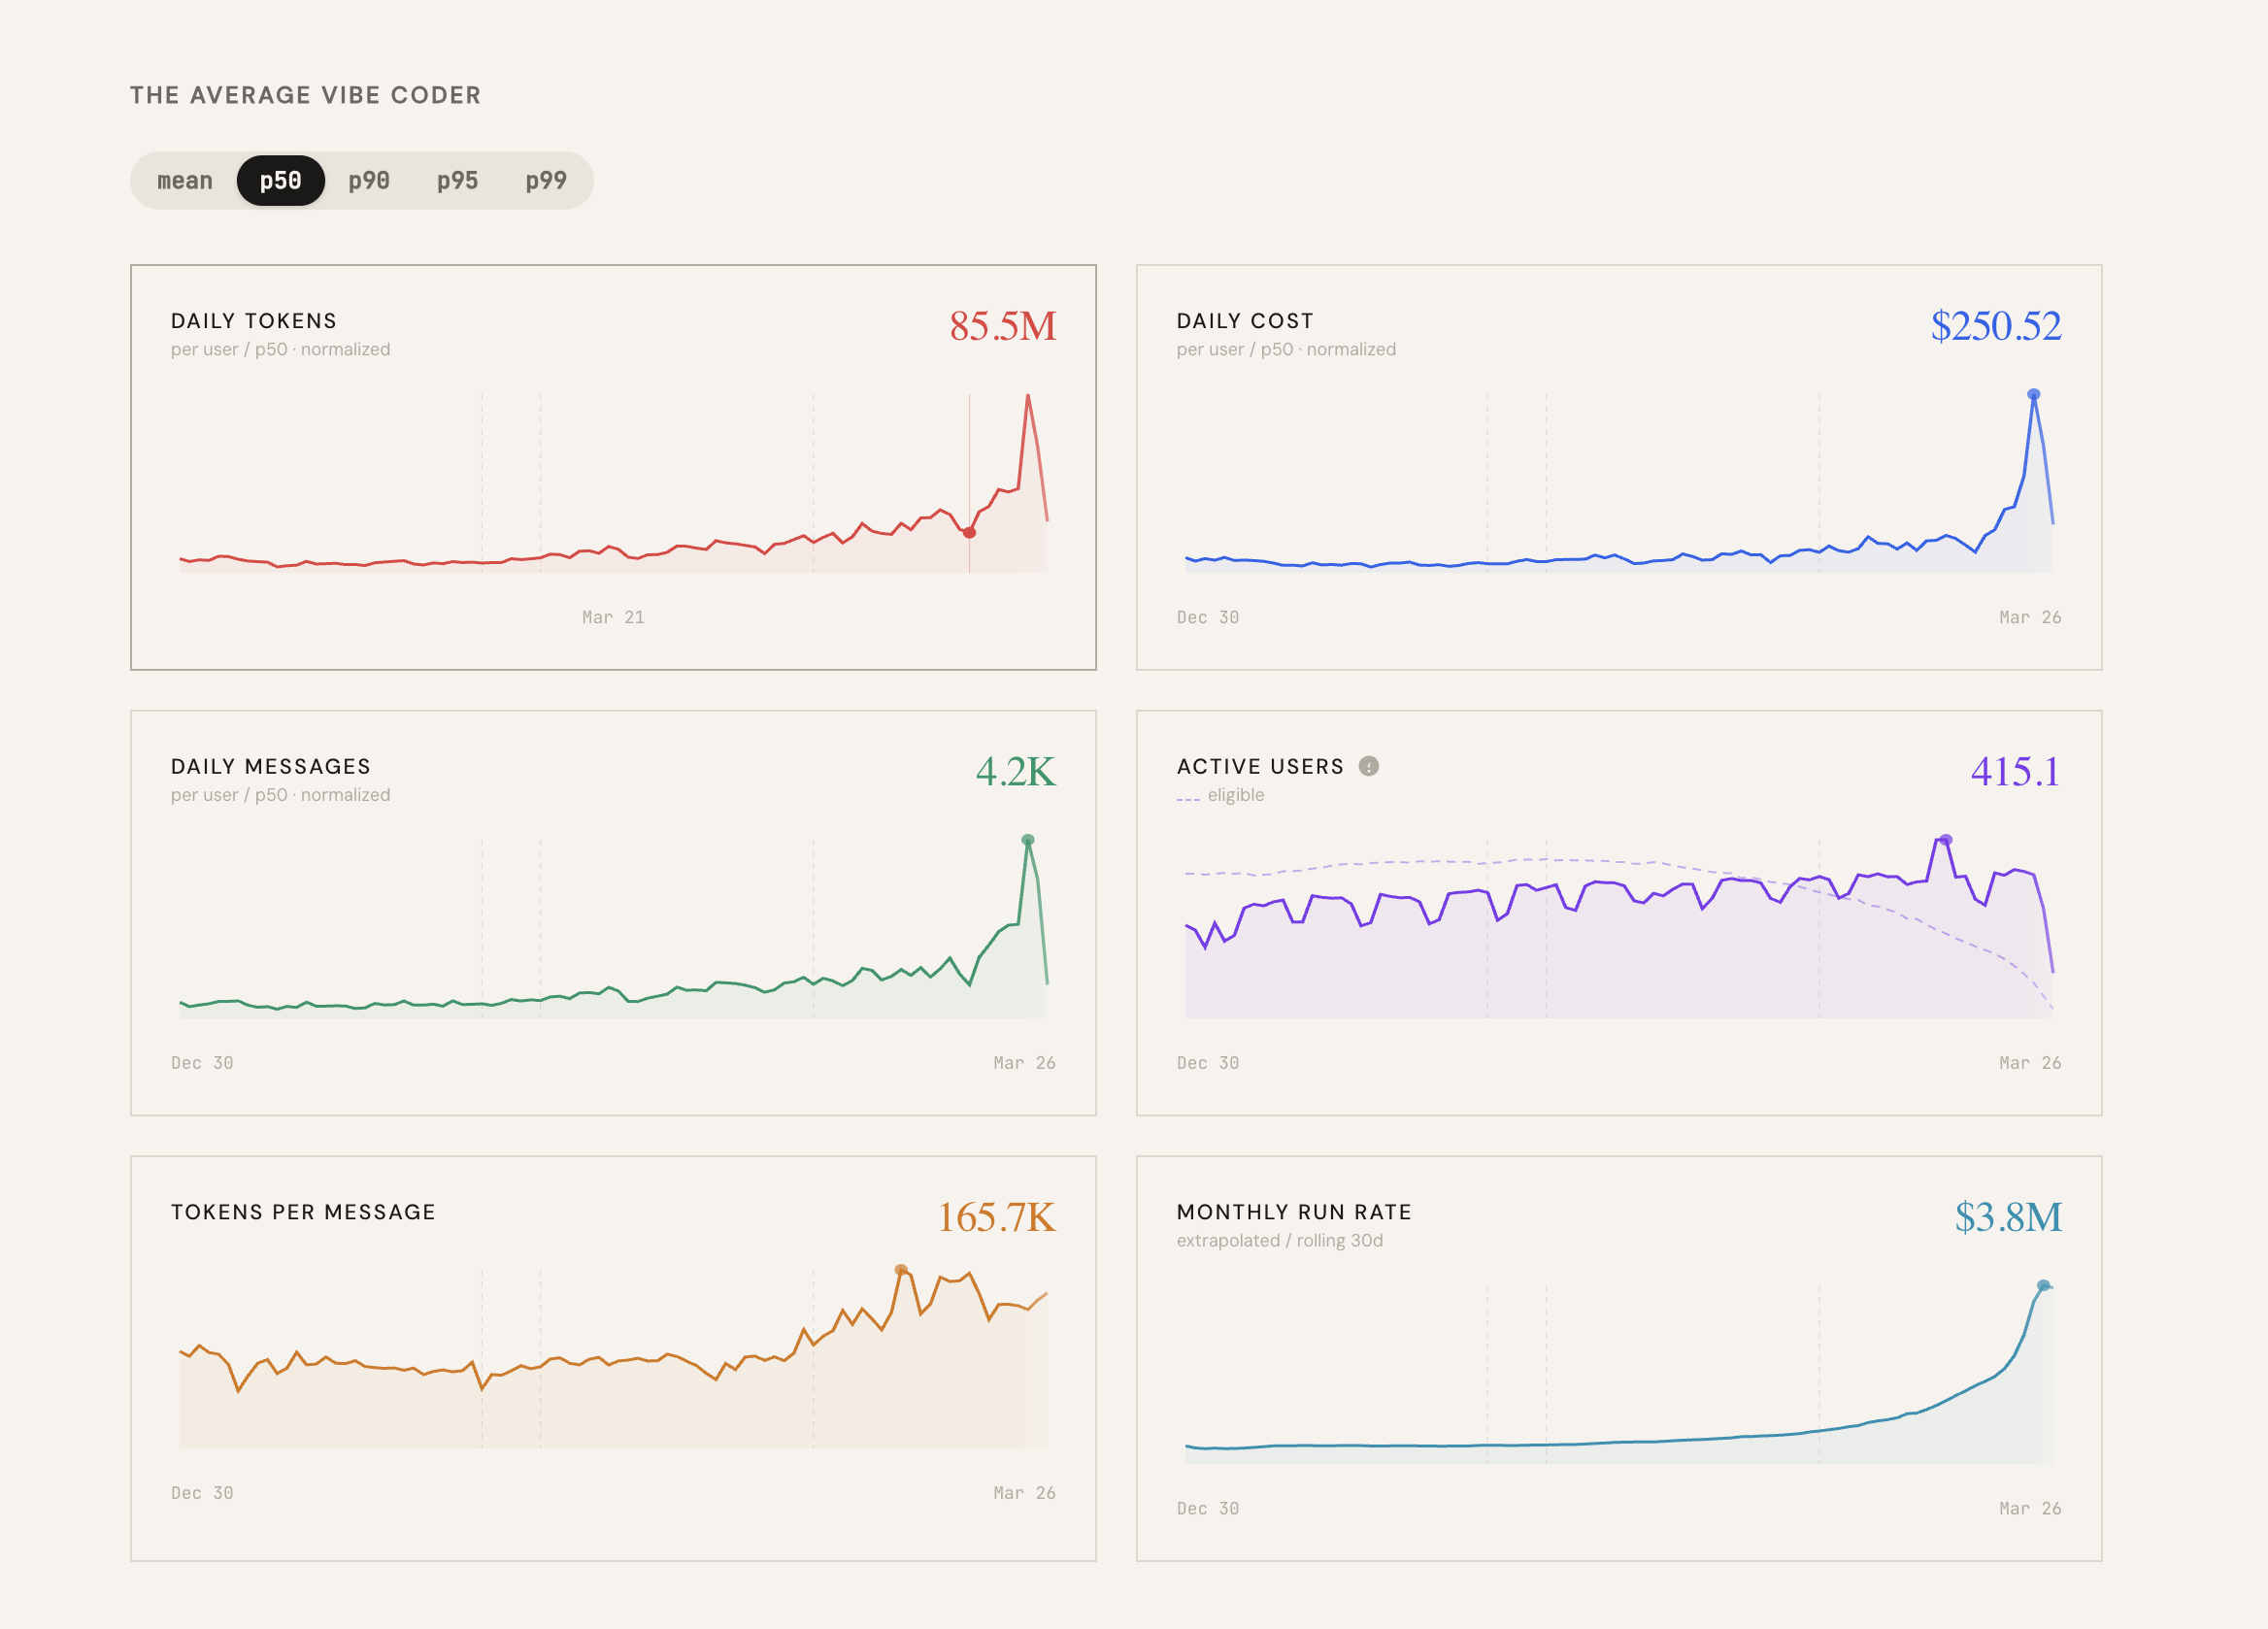Click the 85.5M Daily Tokens value

click(x=1003, y=326)
